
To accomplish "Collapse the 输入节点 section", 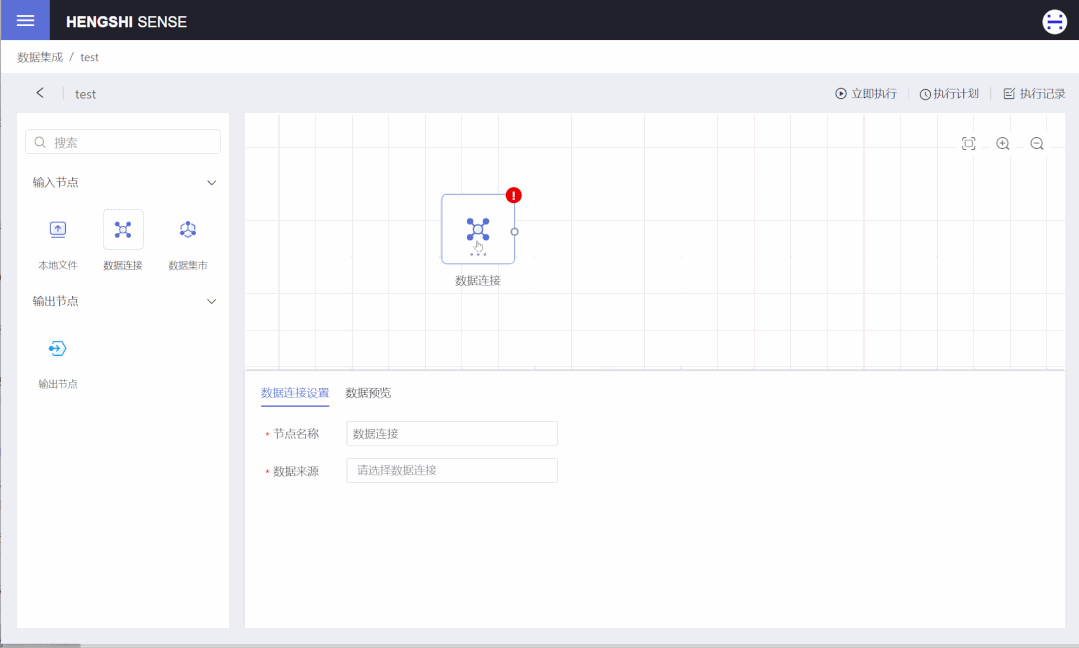I will [x=211, y=182].
